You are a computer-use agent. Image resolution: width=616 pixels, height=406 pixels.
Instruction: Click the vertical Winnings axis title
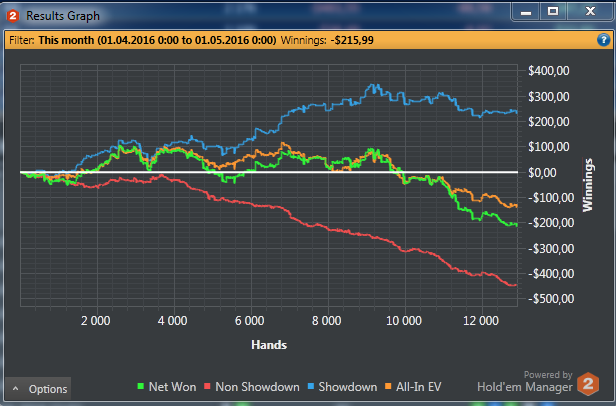[x=588, y=185]
